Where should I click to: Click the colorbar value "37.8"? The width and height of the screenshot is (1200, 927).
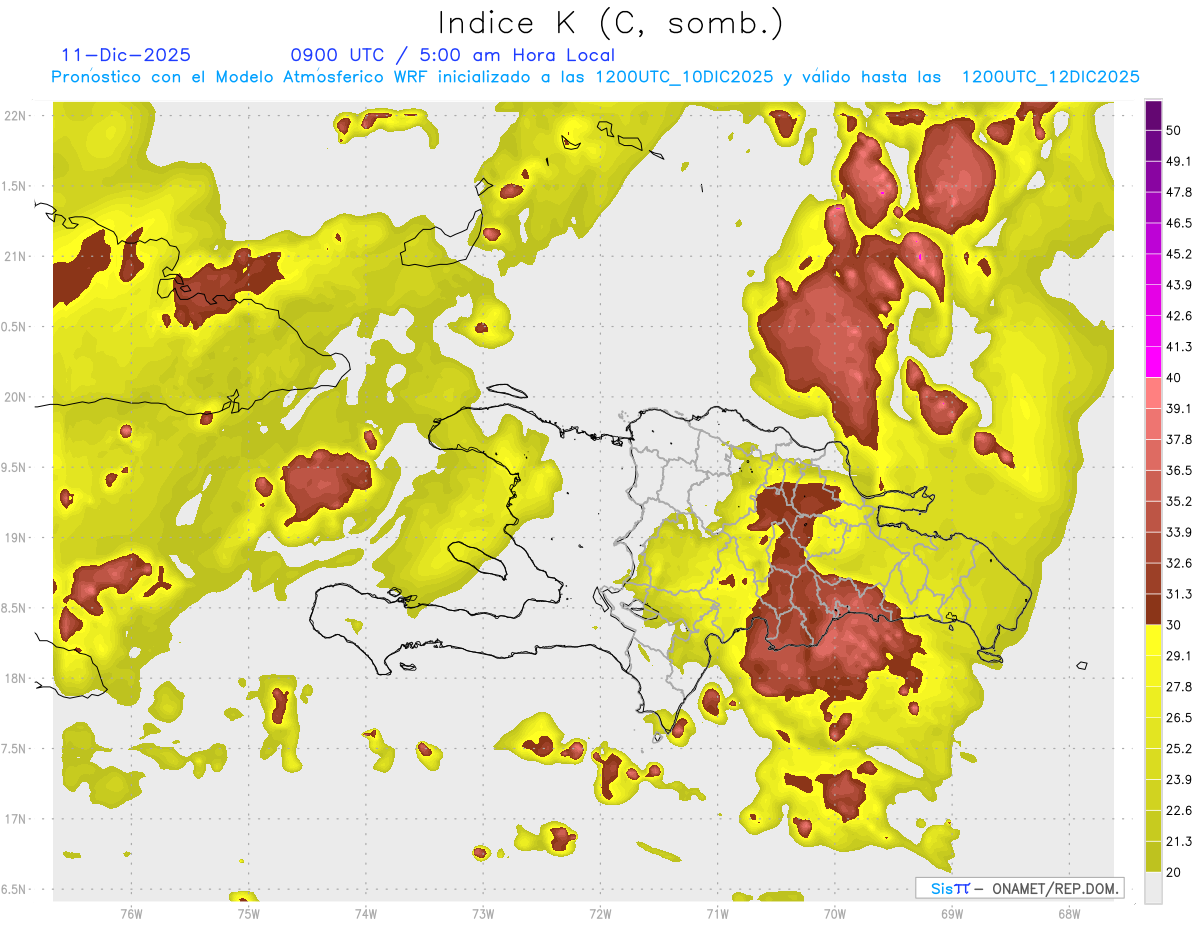1179,439
